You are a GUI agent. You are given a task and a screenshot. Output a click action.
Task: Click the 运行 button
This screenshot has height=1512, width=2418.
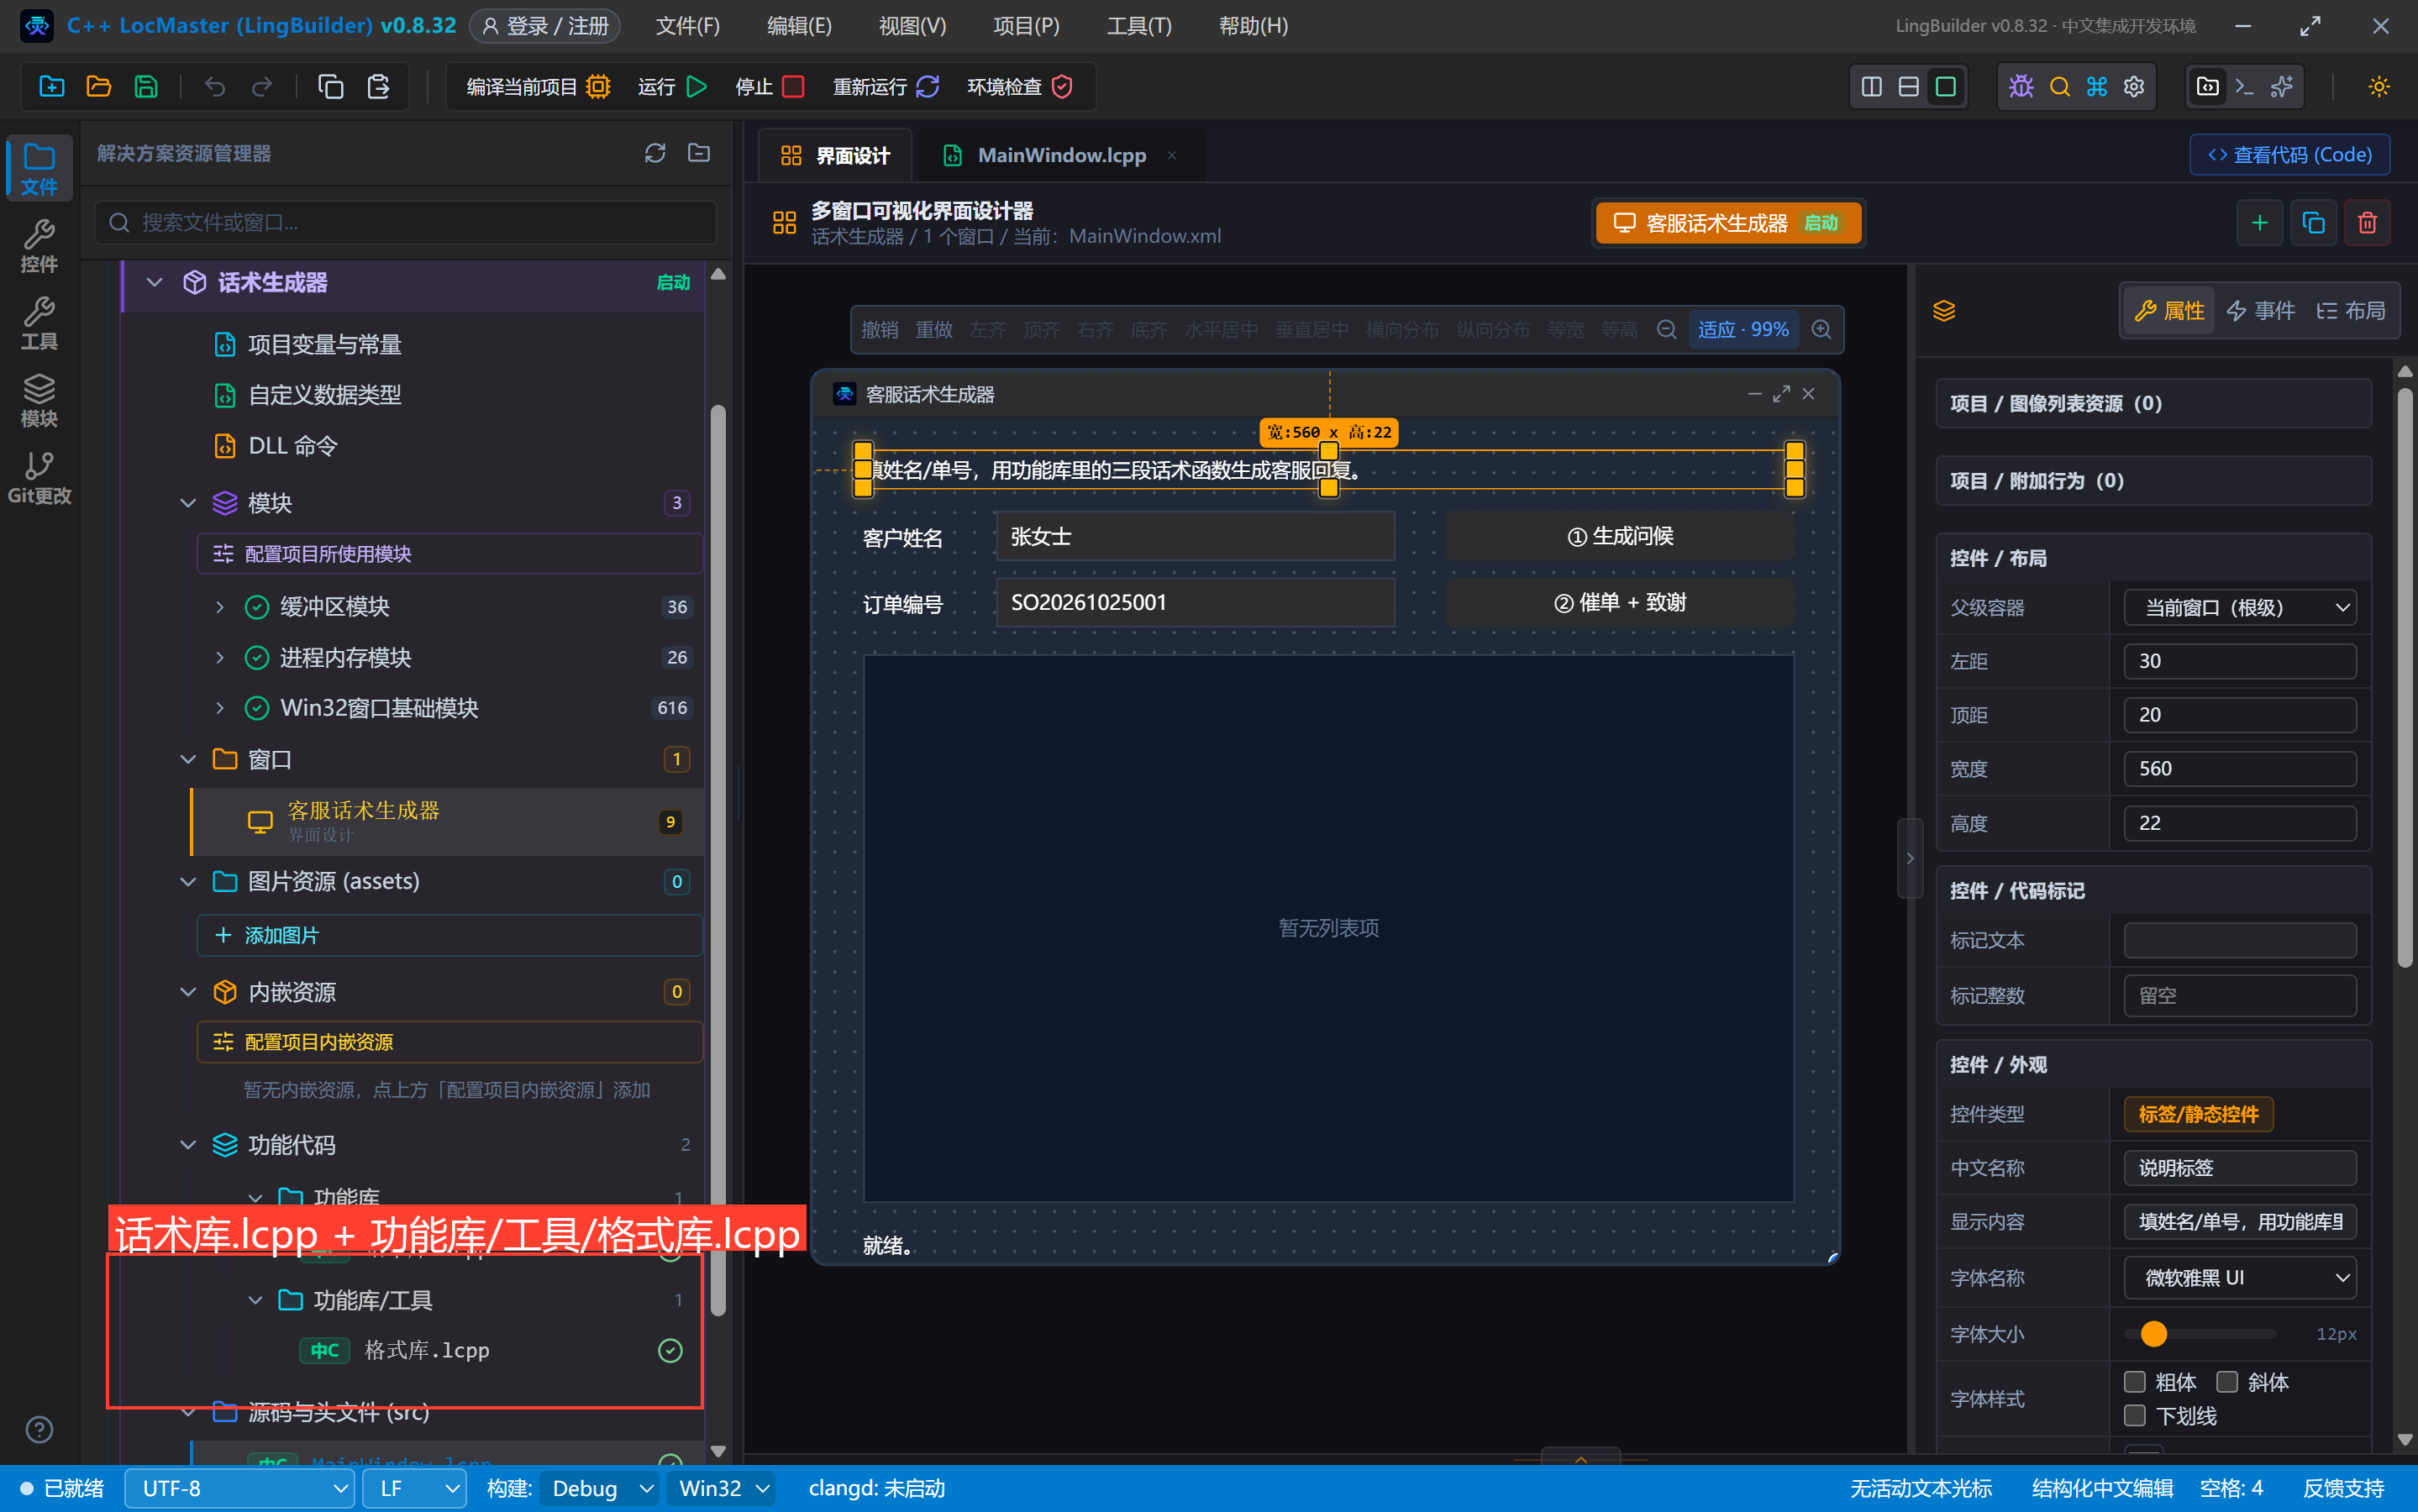tap(672, 87)
